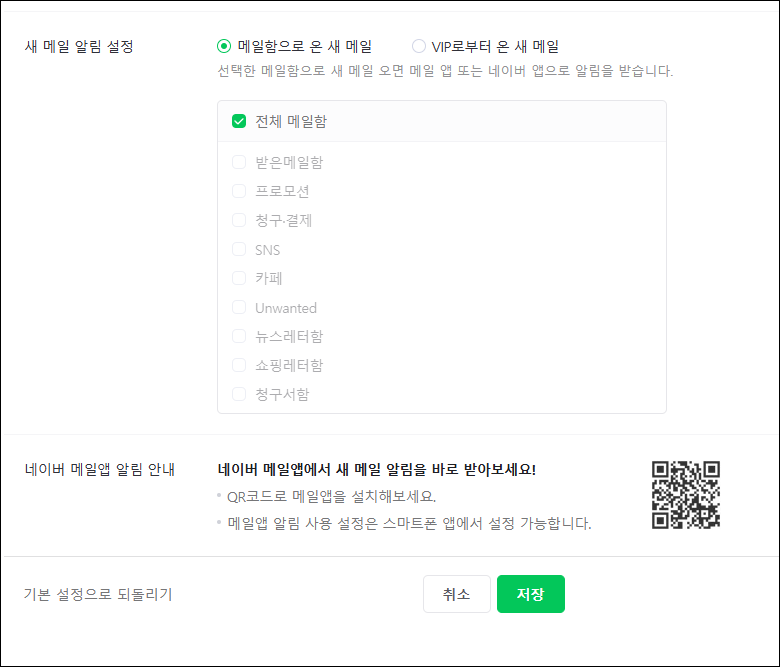Click the 받은메일함 label text
780x667 pixels.
289,162
